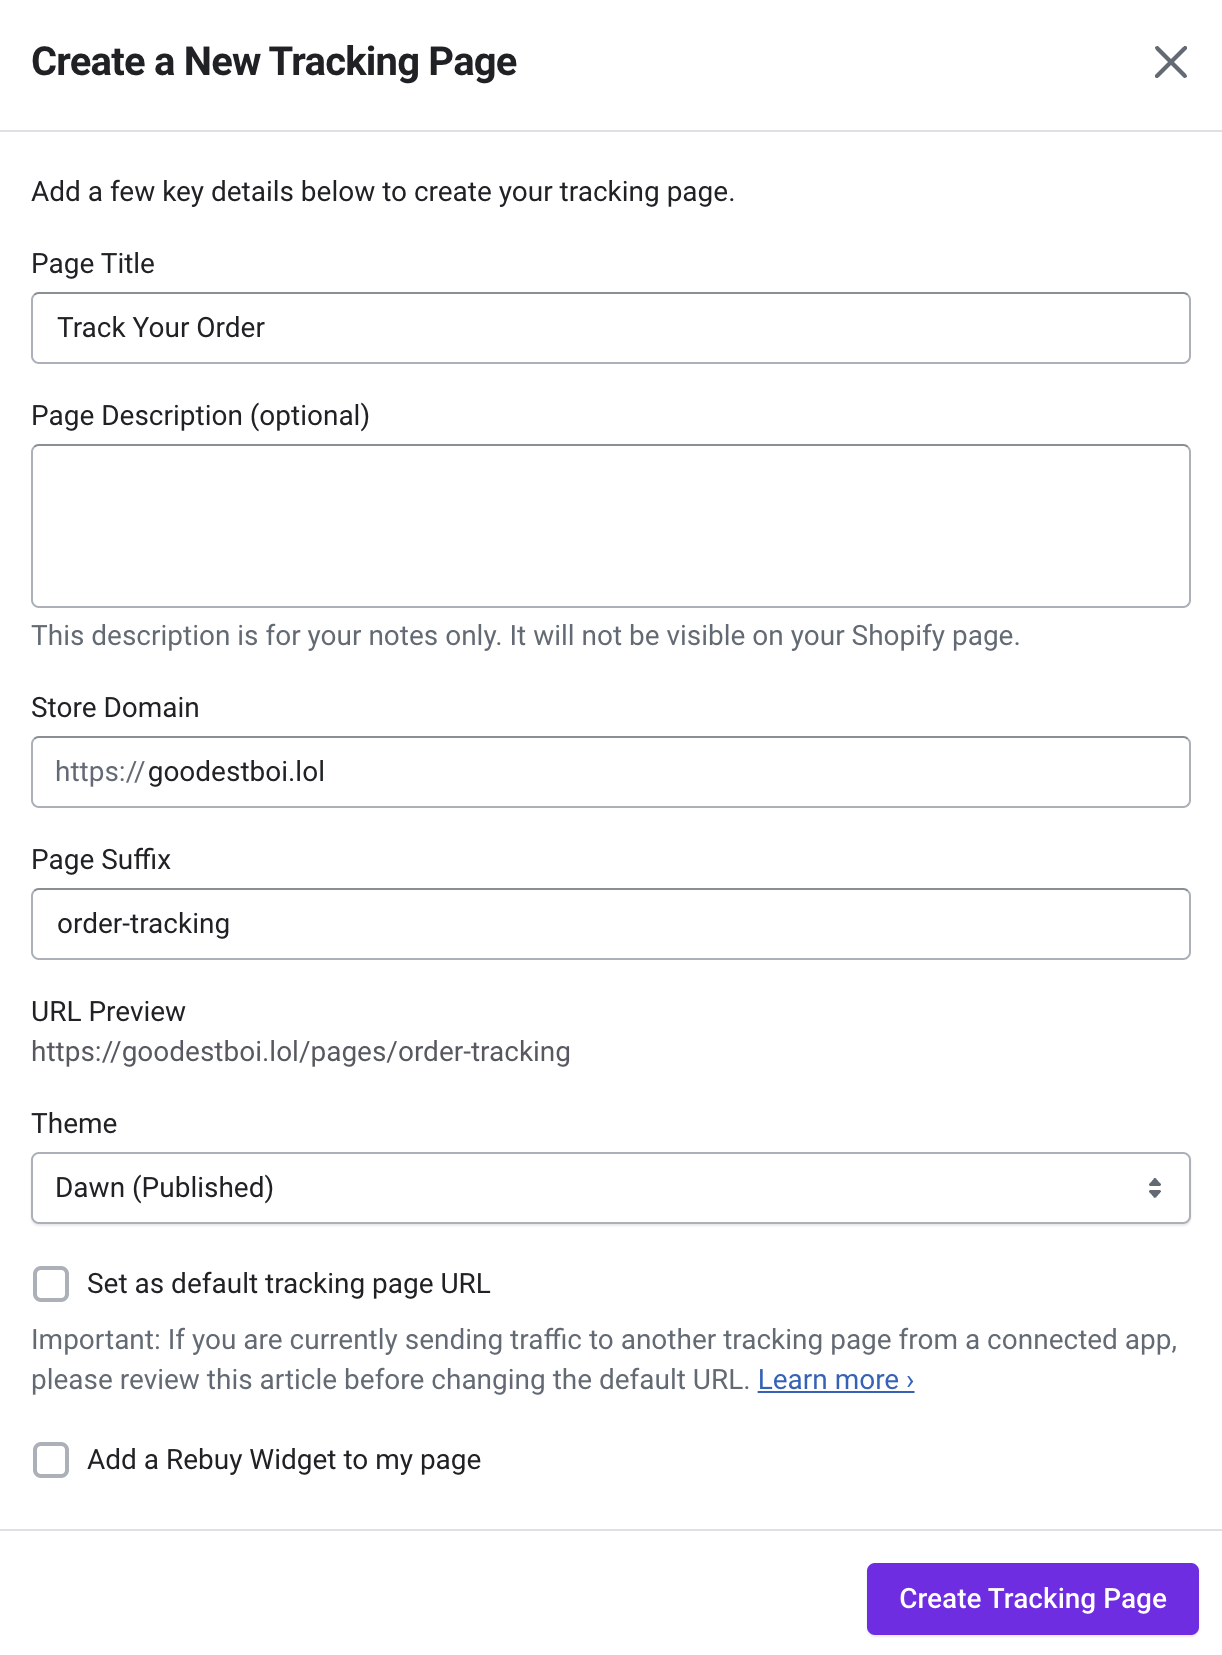
Task: Click the Store Domain label
Action: tap(116, 708)
